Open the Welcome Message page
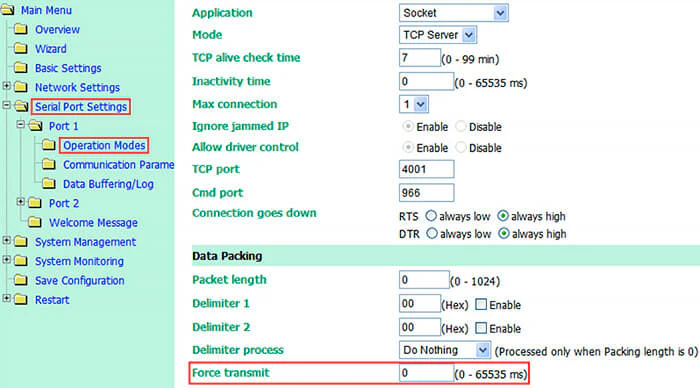Viewport: 700px width, 388px height. pyautogui.click(x=93, y=222)
